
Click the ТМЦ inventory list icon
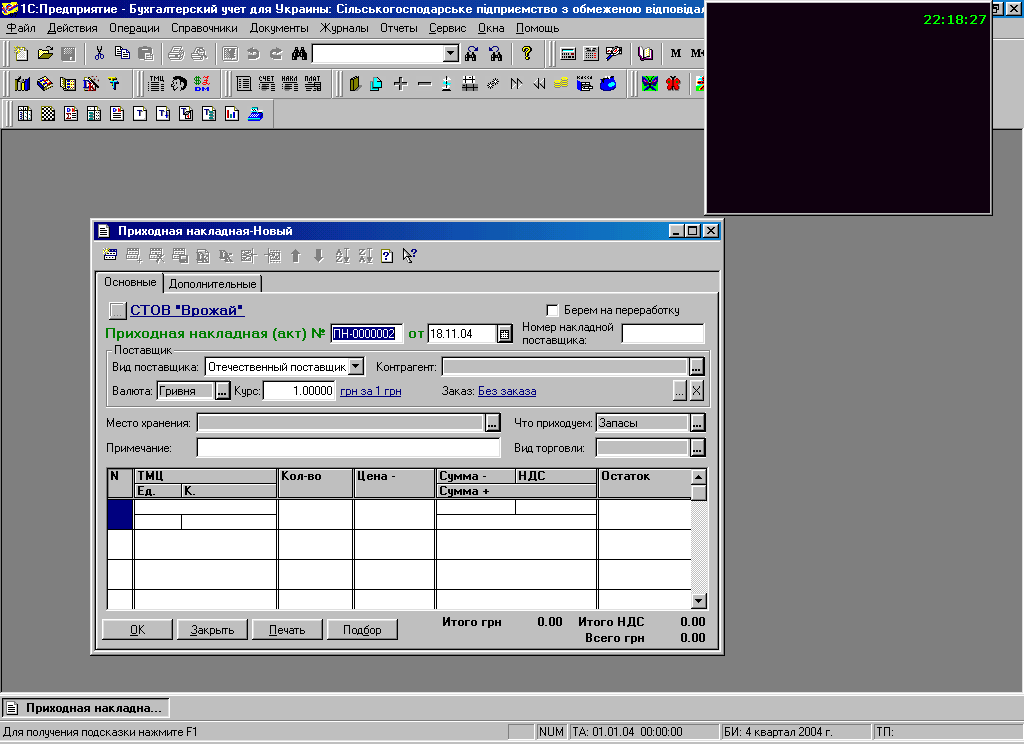click(157, 84)
